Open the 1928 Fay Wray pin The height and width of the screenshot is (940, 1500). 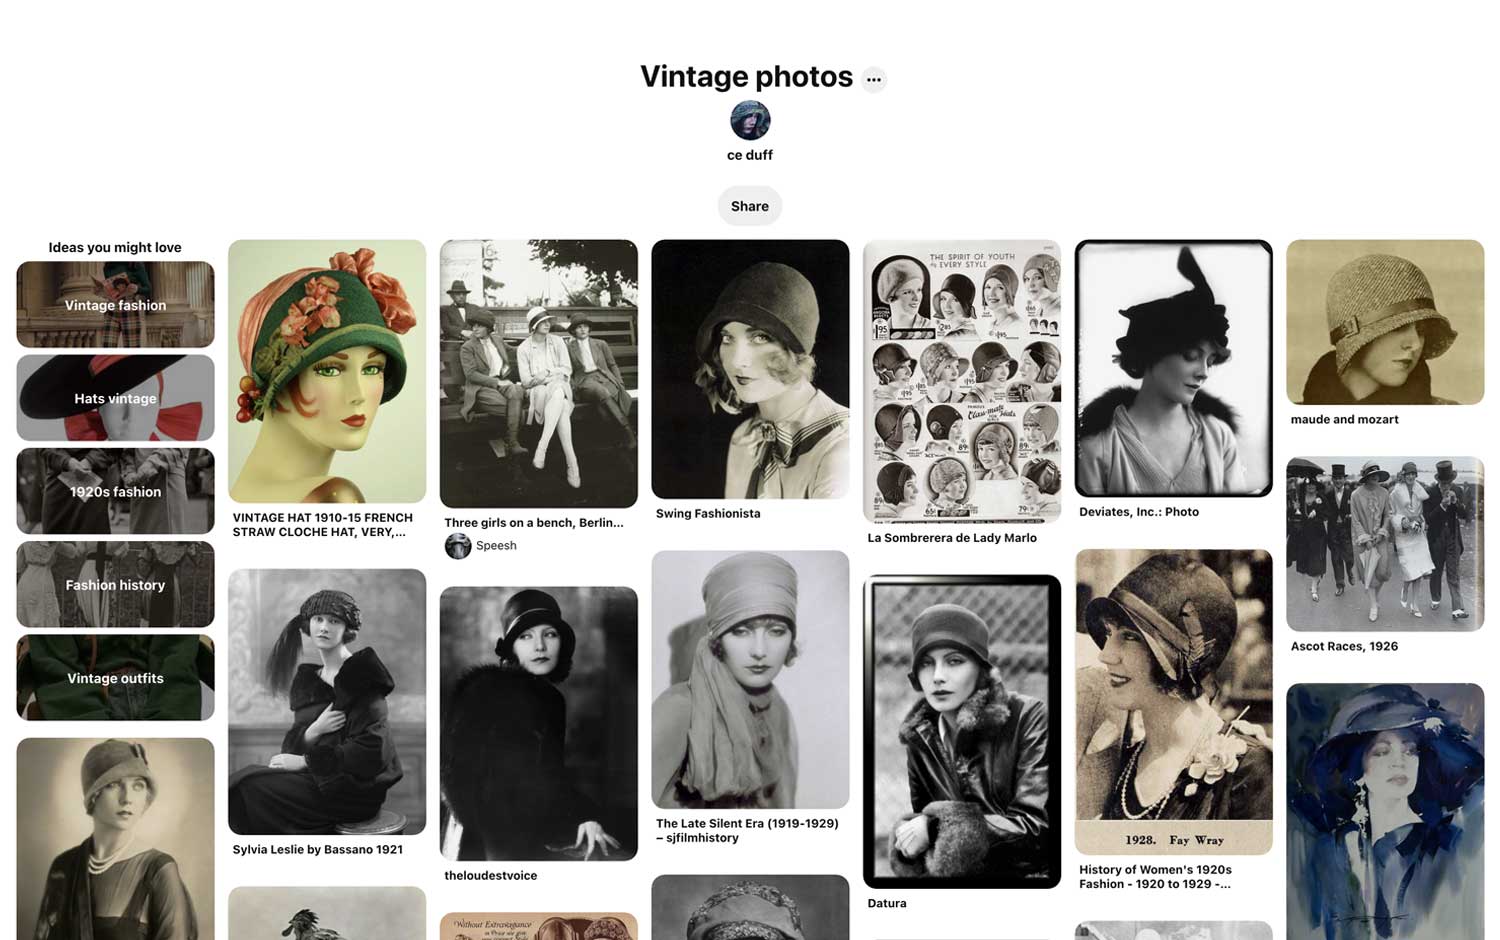coord(1174,702)
